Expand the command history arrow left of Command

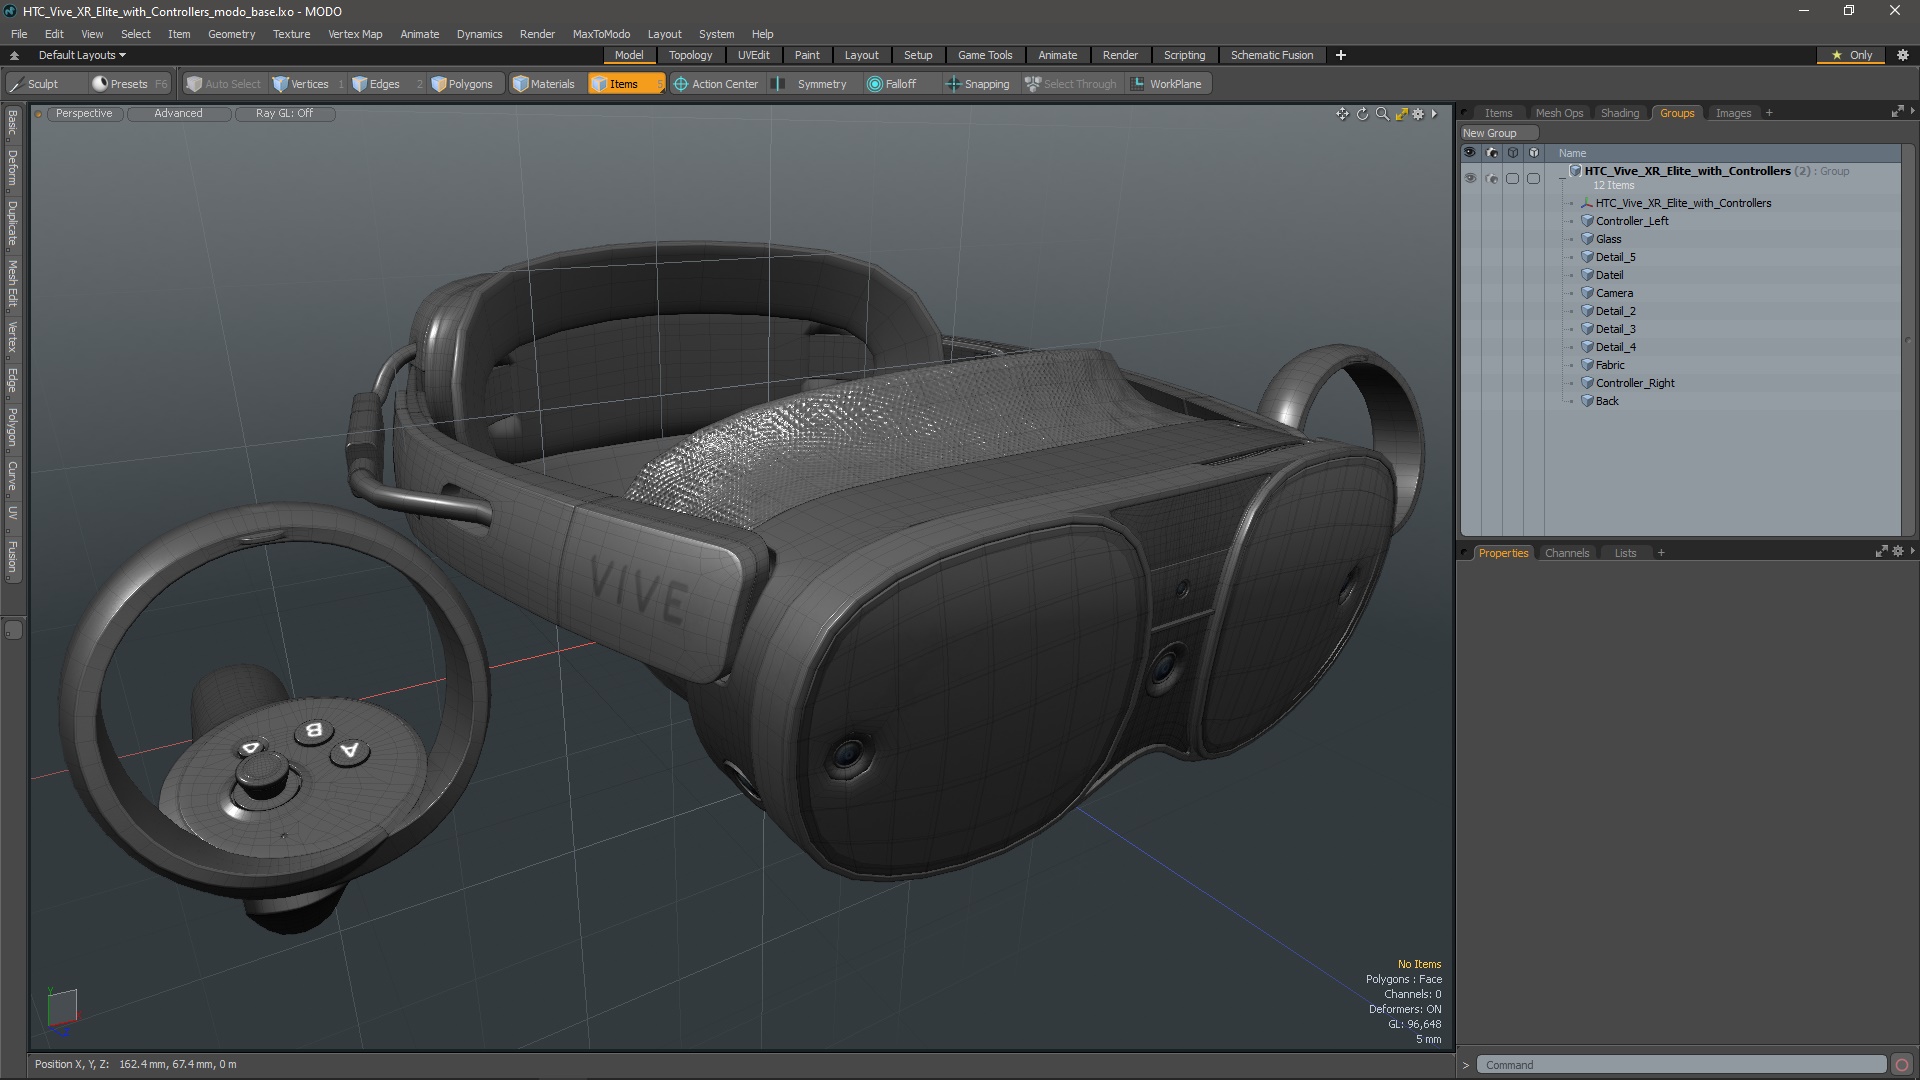1466,1065
